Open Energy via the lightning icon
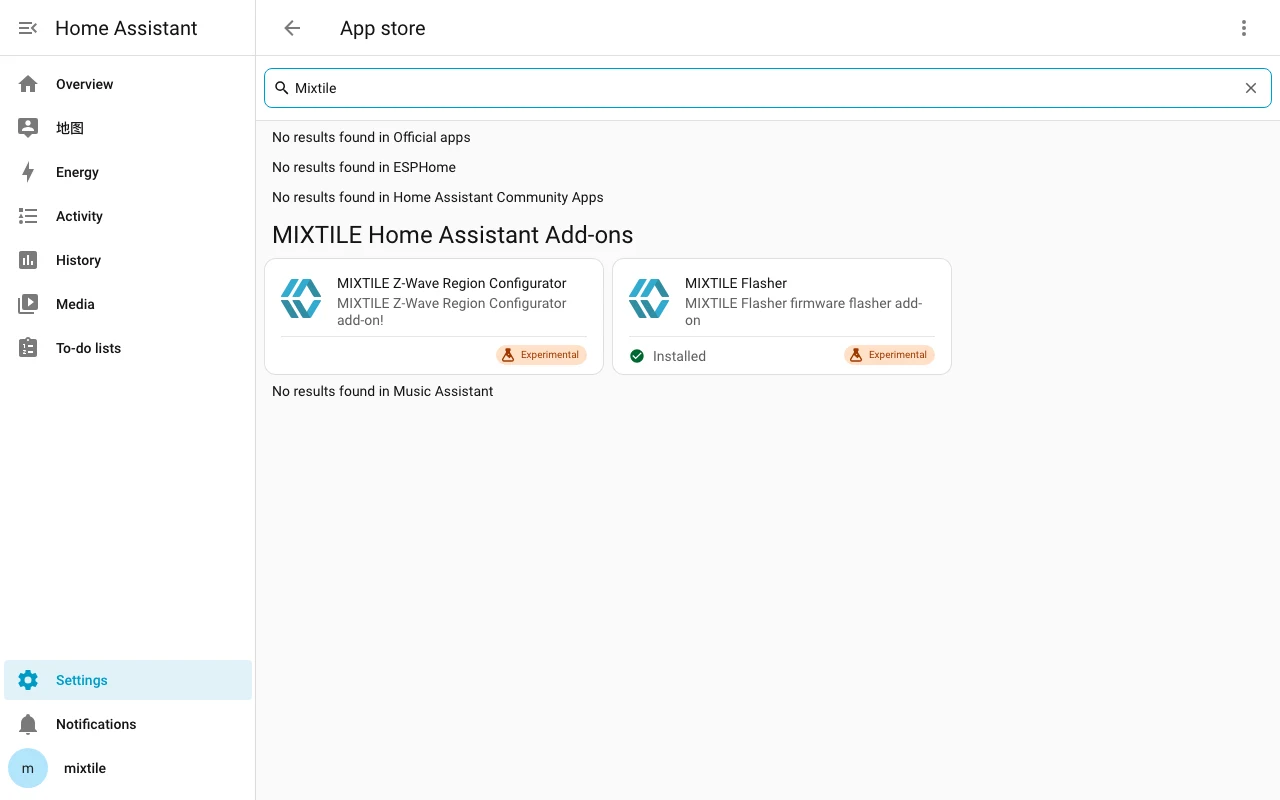The height and width of the screenshot is (800, 1280). (28, 172)
